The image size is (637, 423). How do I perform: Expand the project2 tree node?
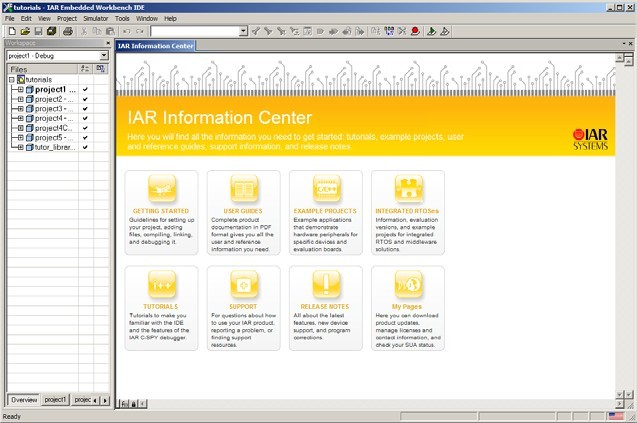pos(20,99)
